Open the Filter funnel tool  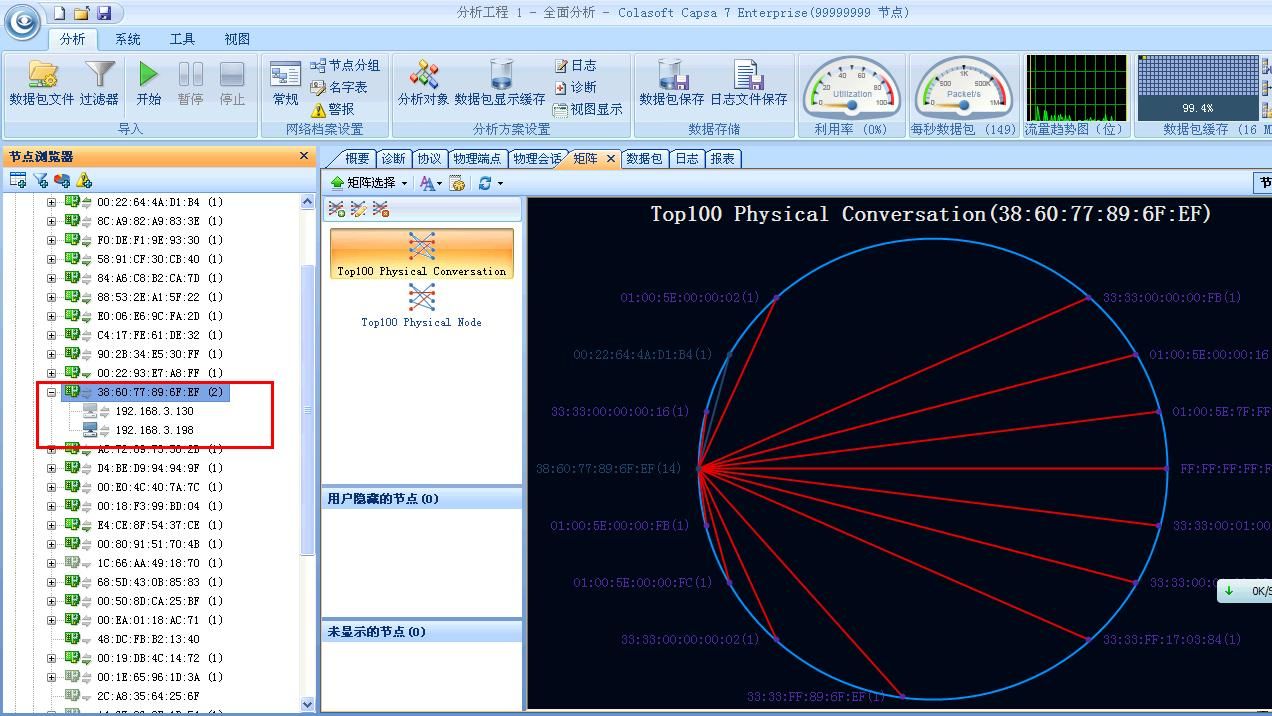click(99, 75)
